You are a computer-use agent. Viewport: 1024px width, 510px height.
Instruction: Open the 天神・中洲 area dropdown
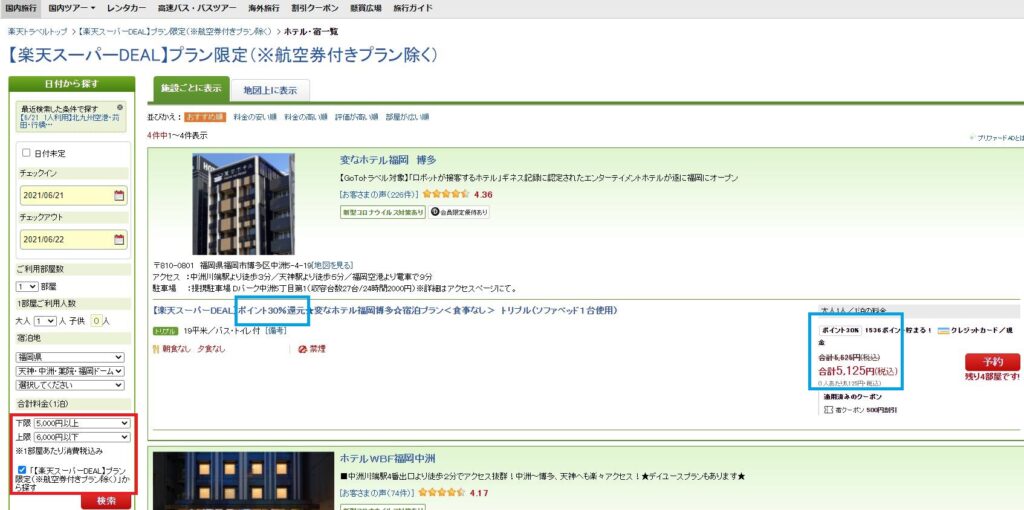point(71,371)
